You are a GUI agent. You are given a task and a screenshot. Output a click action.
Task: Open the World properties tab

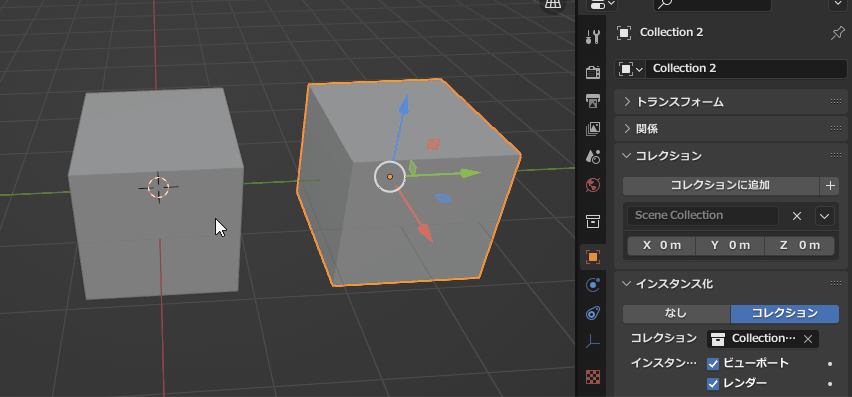(592, 185)
